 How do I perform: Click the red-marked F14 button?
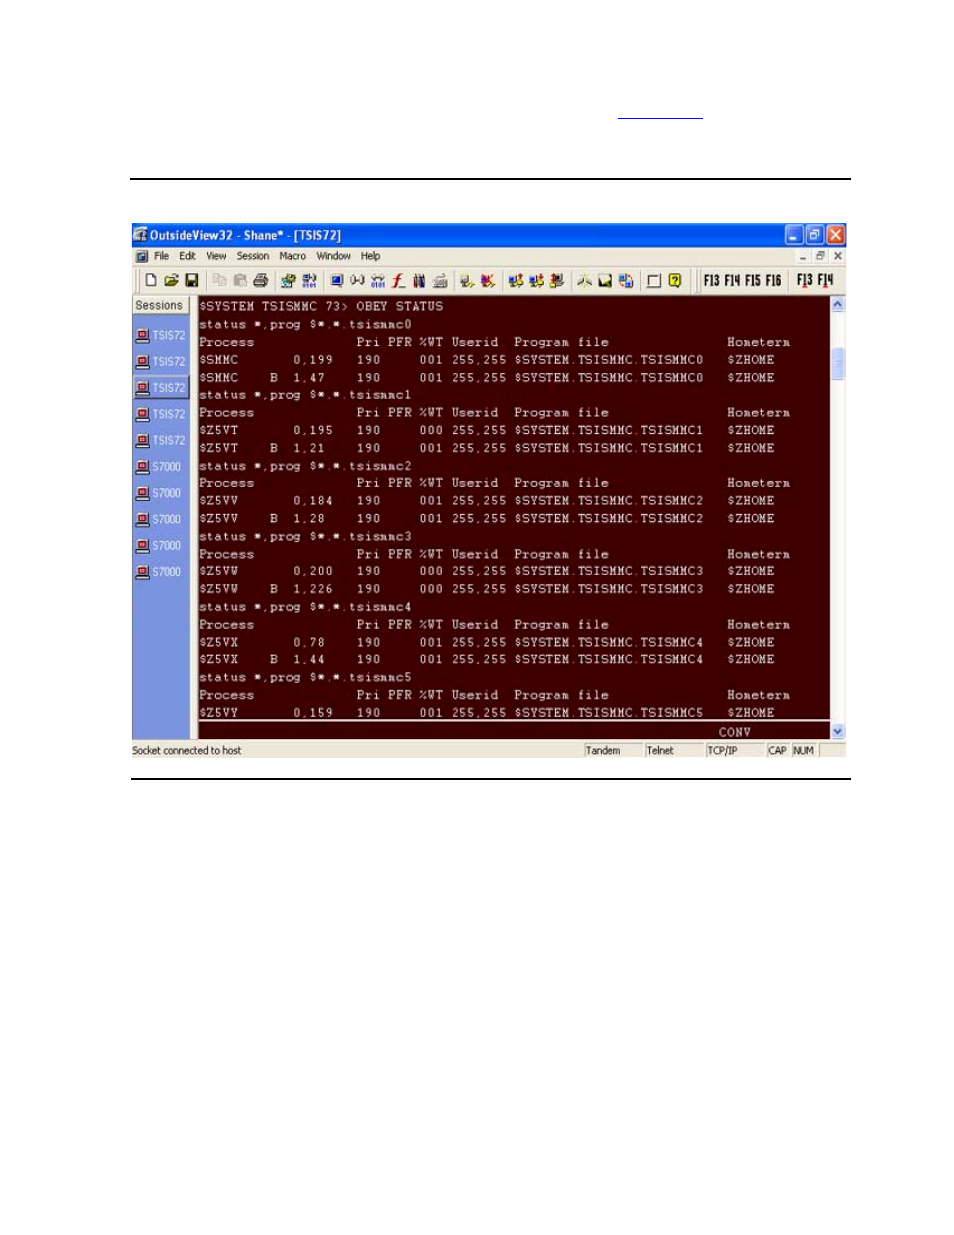(x=825, y=281)
